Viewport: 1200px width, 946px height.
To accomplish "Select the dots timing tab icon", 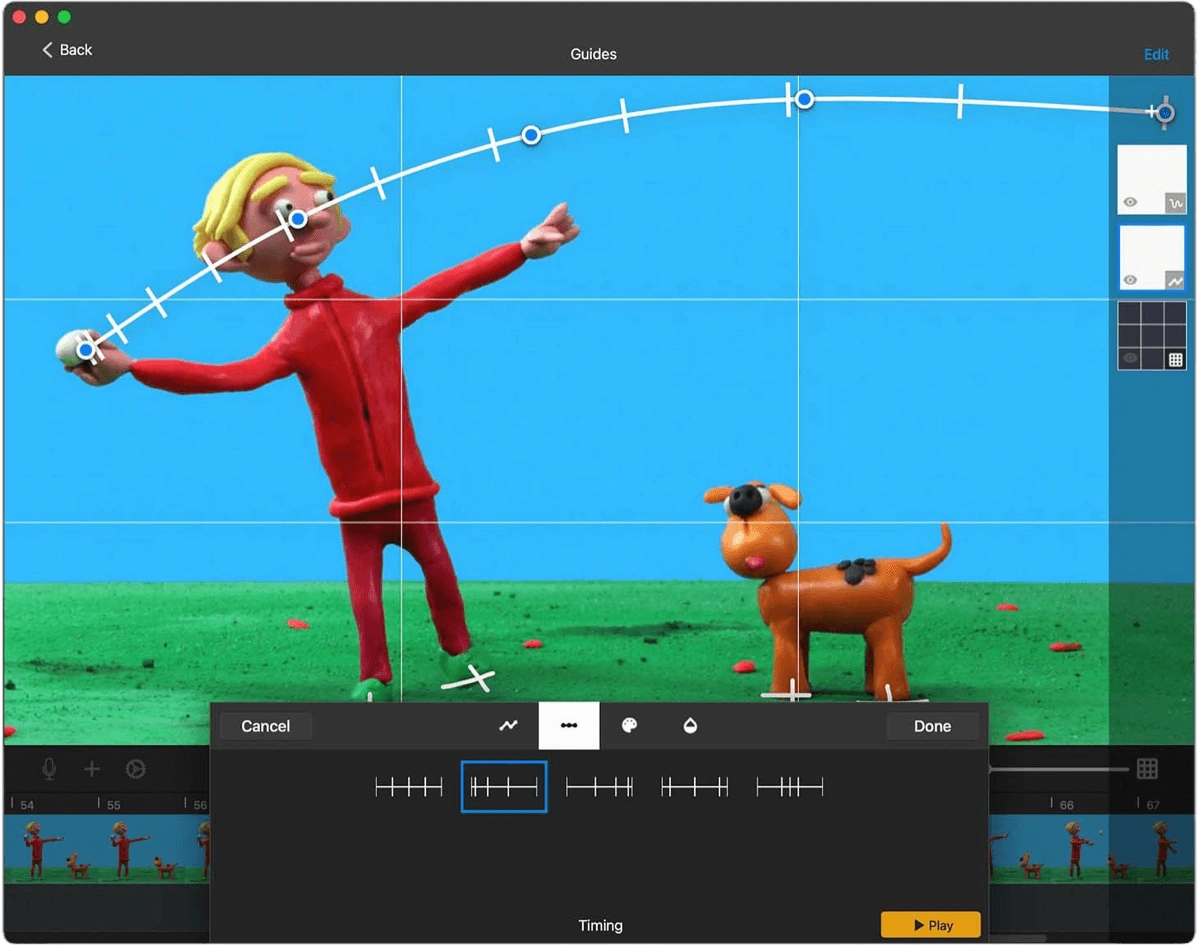I will click(x=568, y=726).
